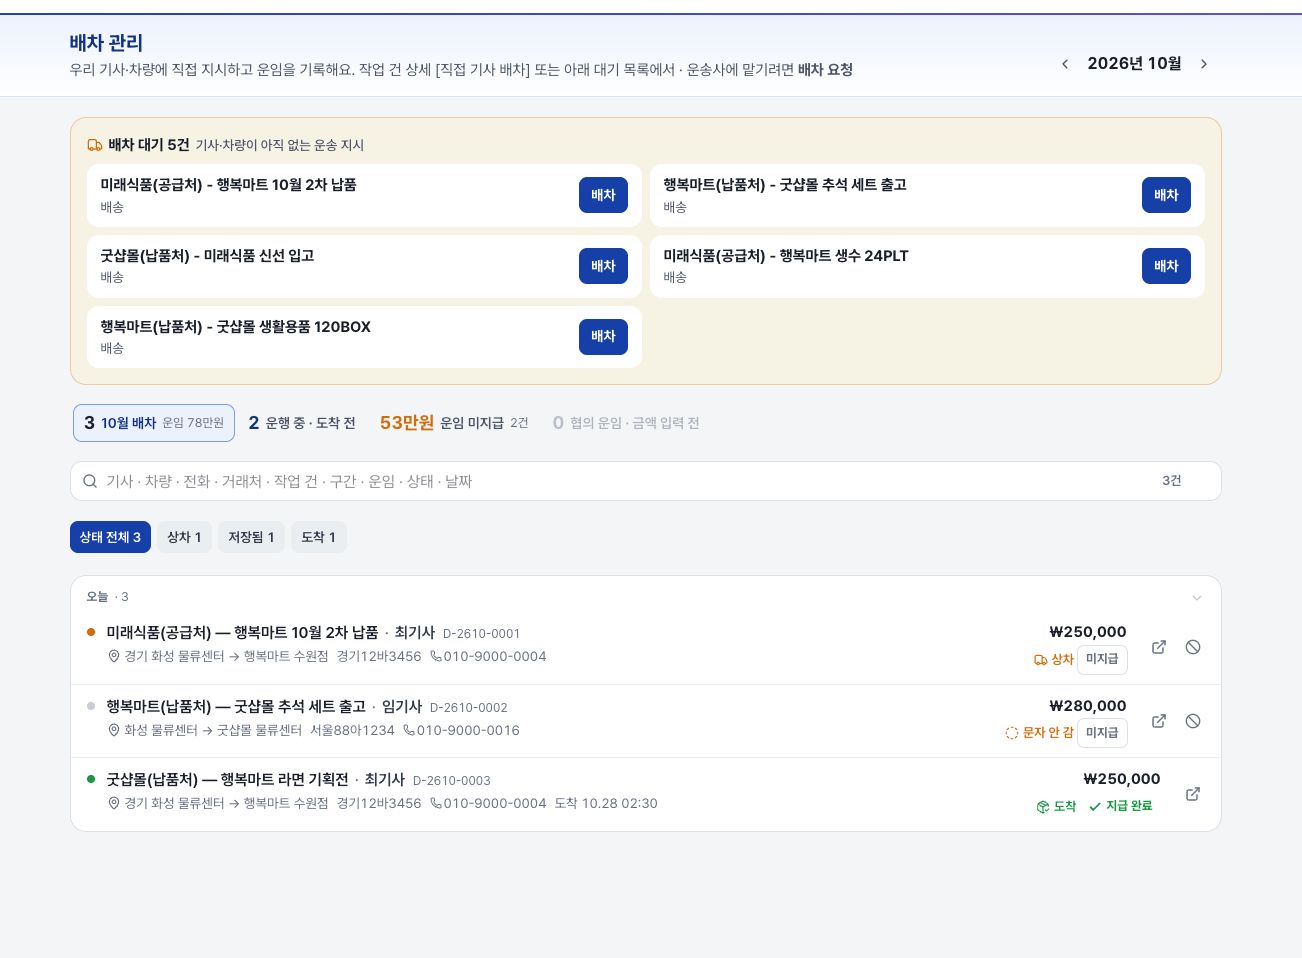Viewport: 1302px width, 958px height.
Task: Click 미지급 button on ₩250,000 D-2610-0001 row
Action: pyautogui.click(x=1102, y=660)
